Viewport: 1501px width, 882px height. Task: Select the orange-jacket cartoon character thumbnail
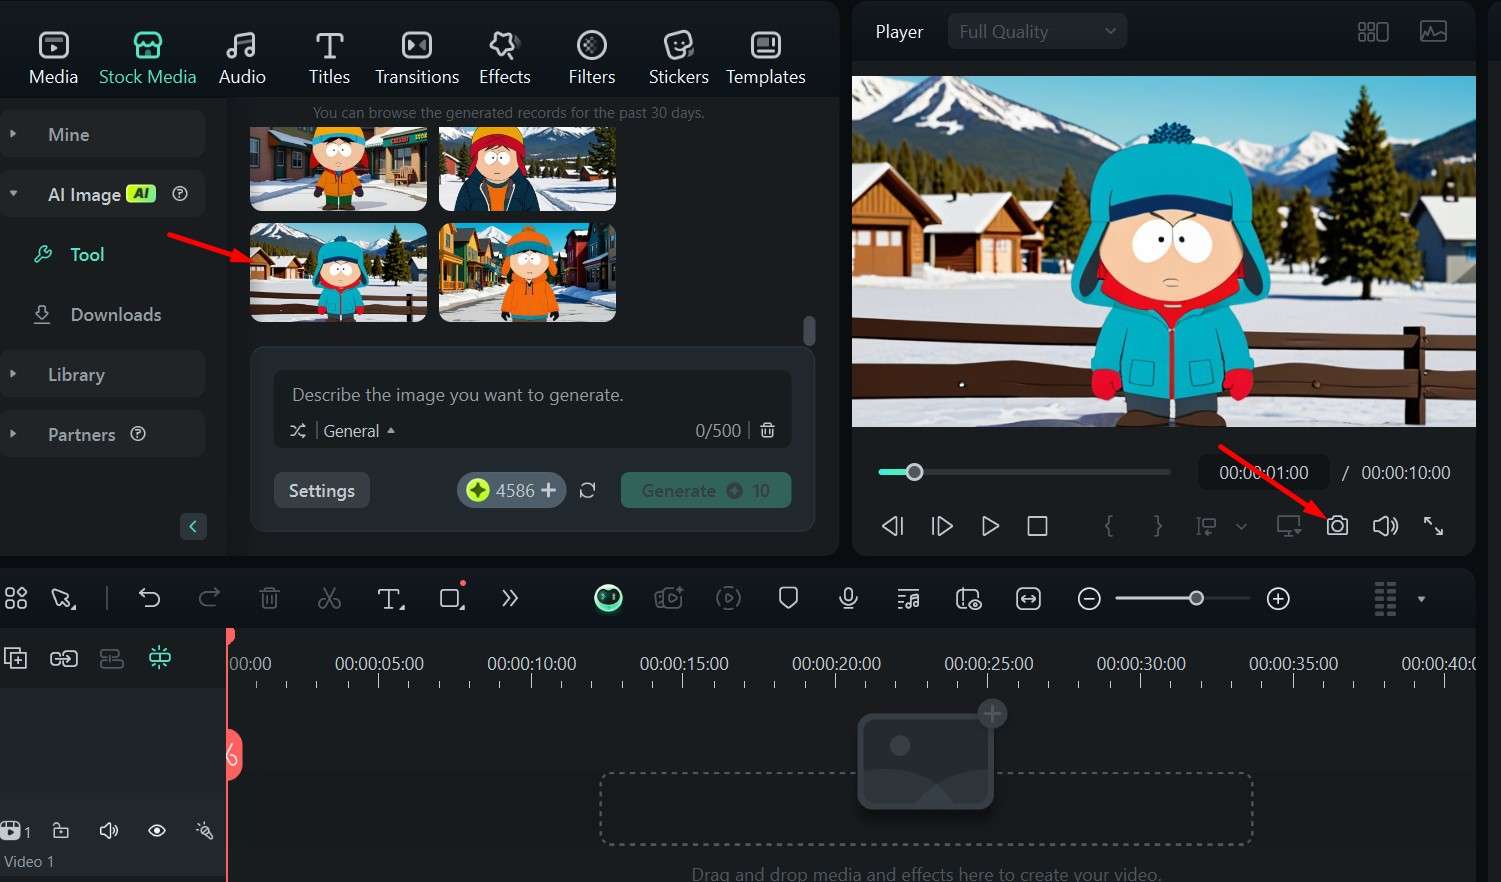[x=338, y=169]
